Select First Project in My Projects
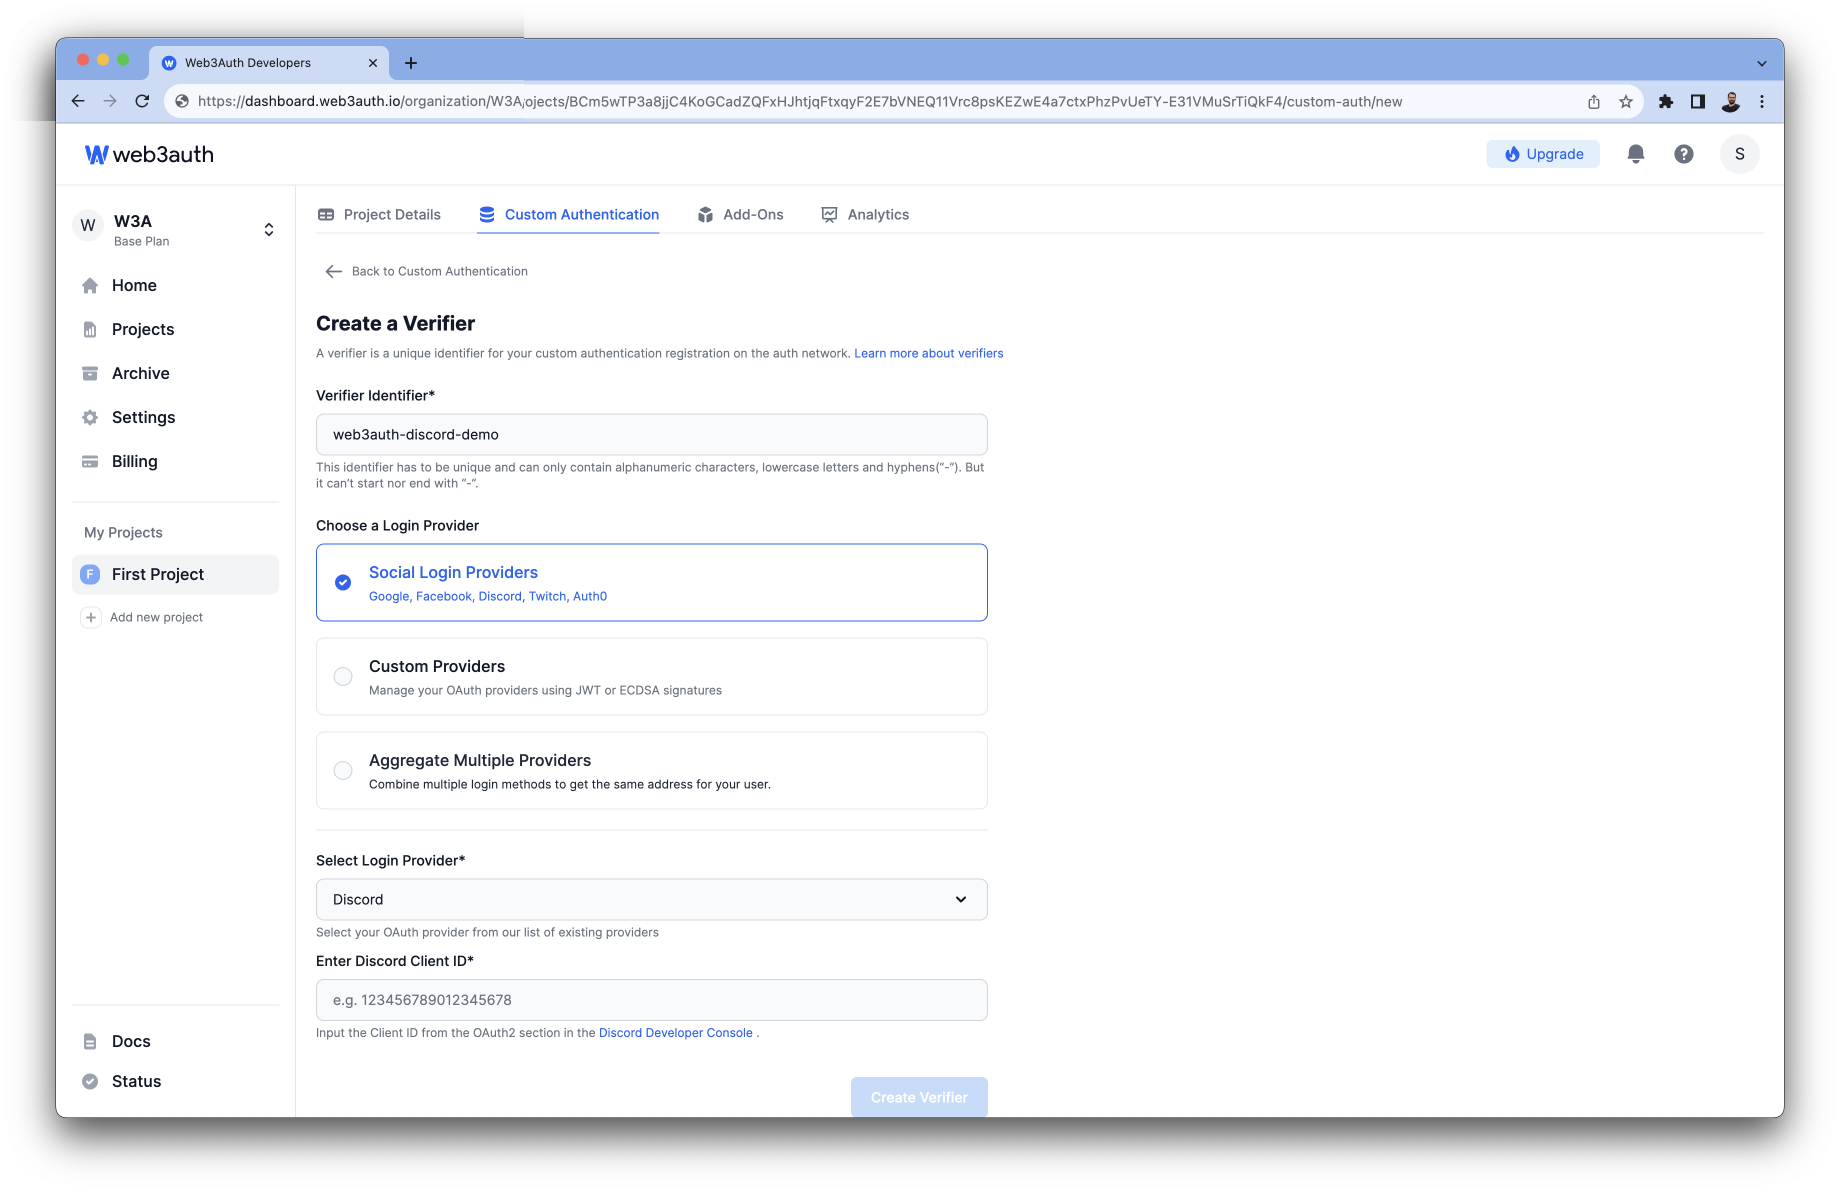Viewport: 1840px width, 1192px height. [175, 574]
